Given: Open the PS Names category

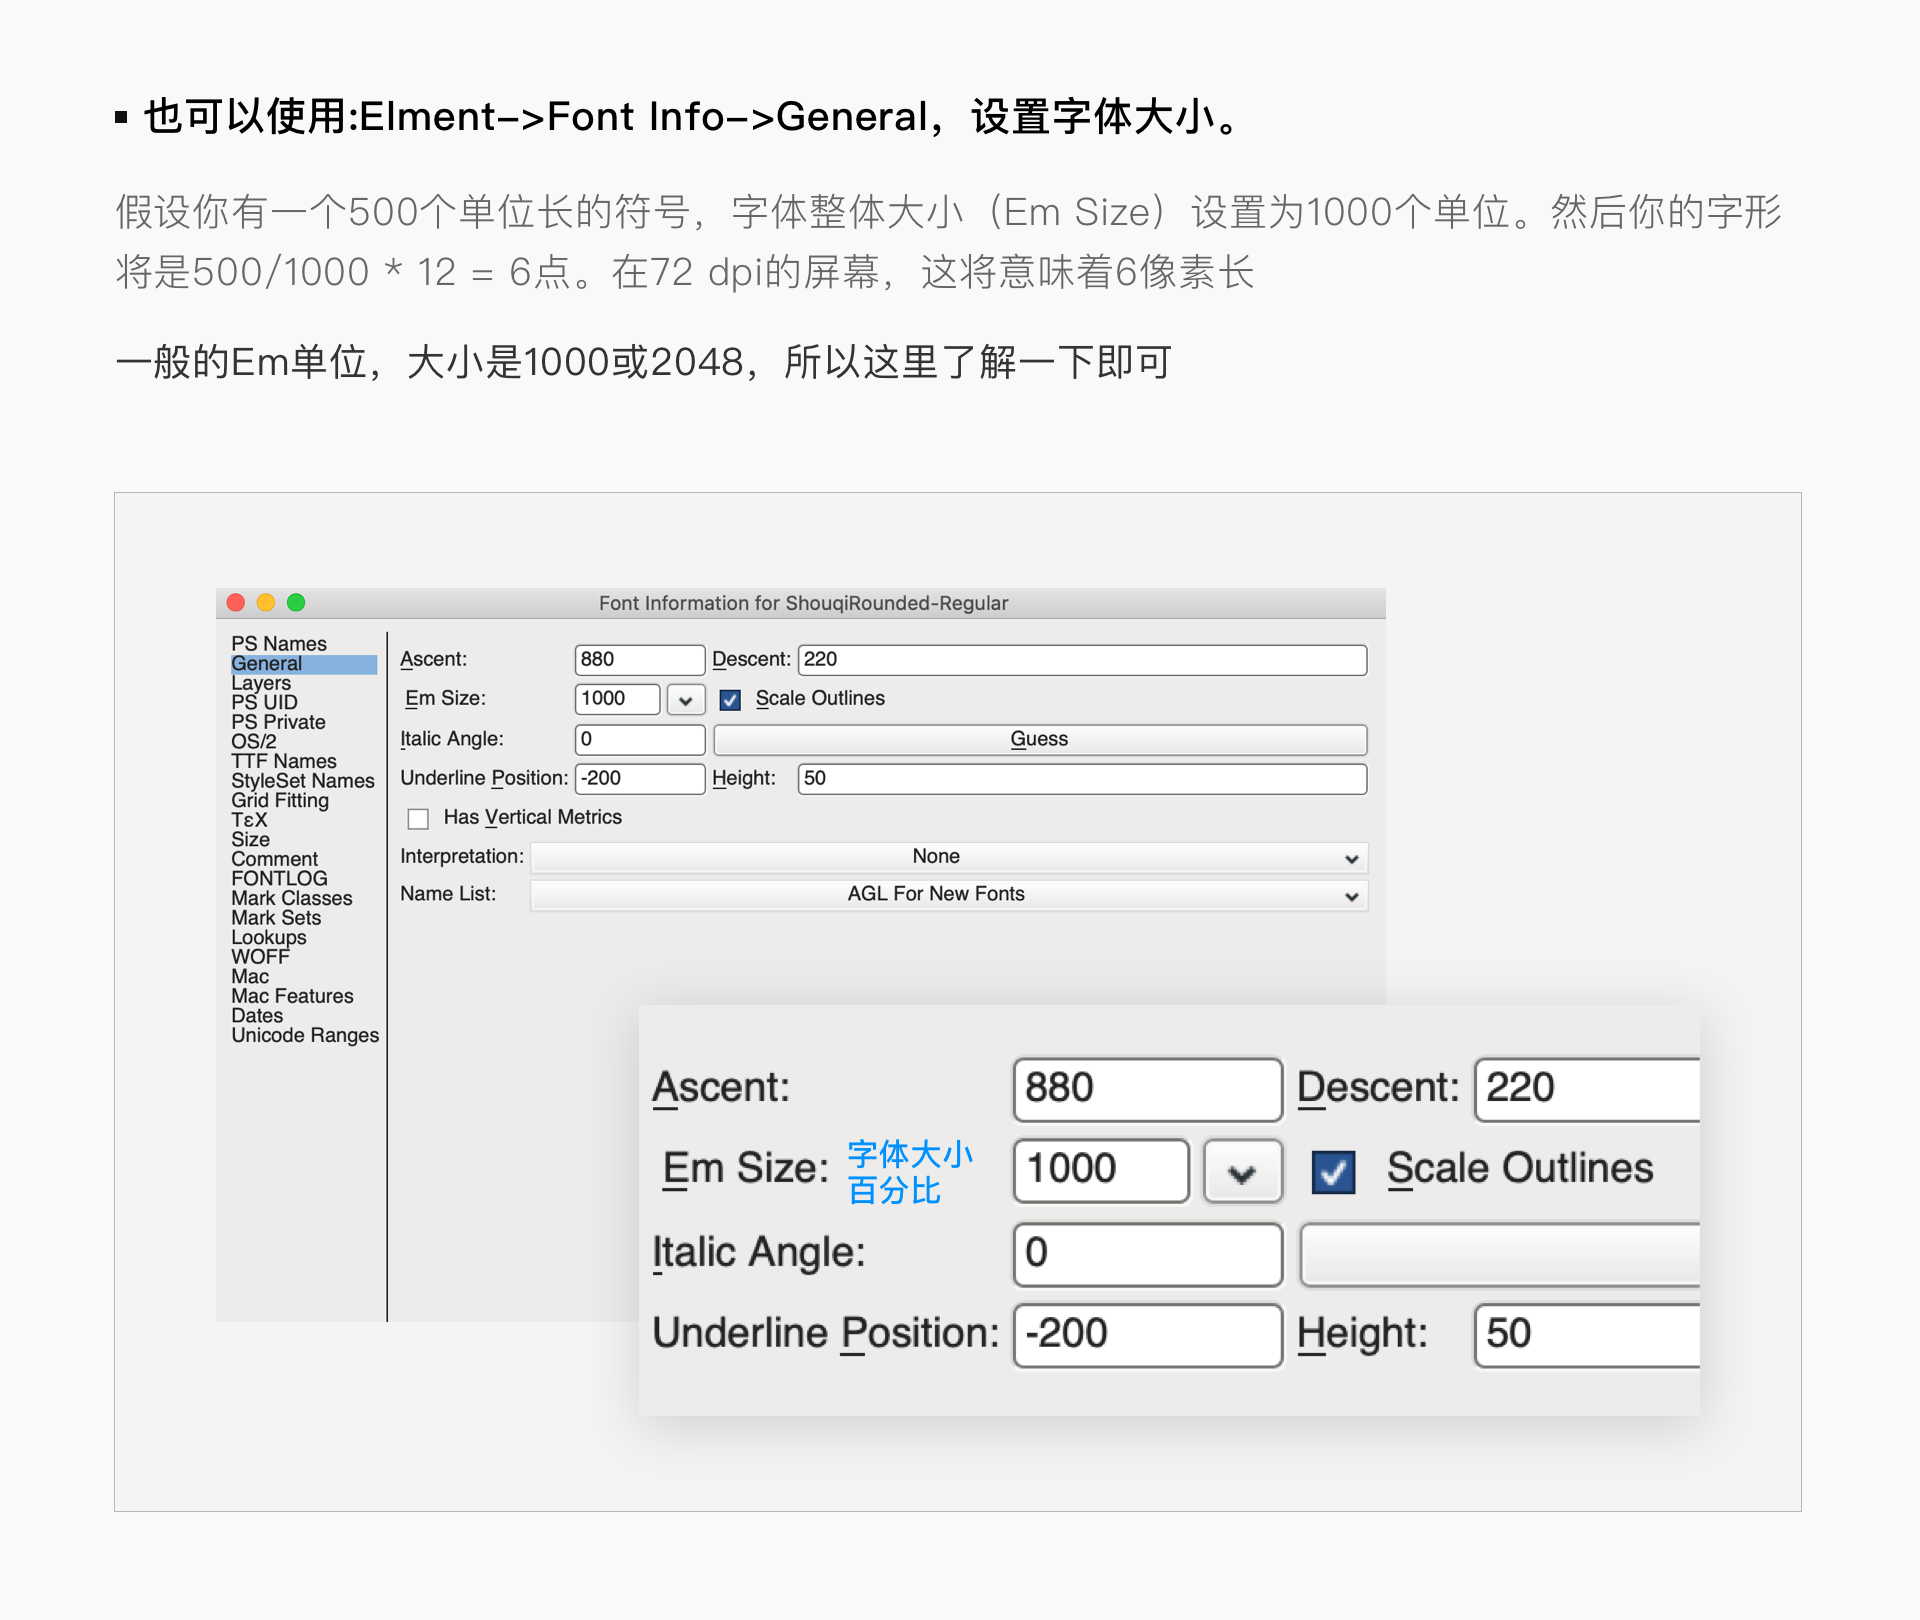Looking at the screenshot, I should (x=279, y=644).
